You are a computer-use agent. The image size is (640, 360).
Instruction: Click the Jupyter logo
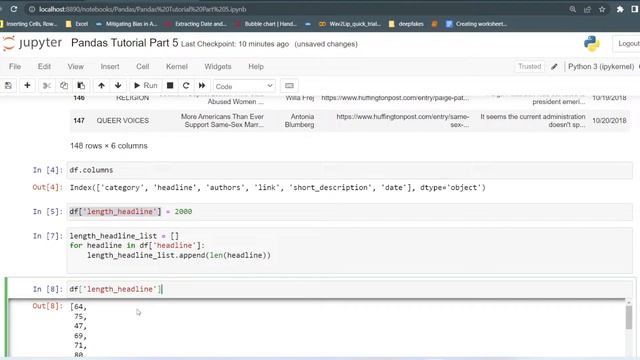tap(32, 43)
